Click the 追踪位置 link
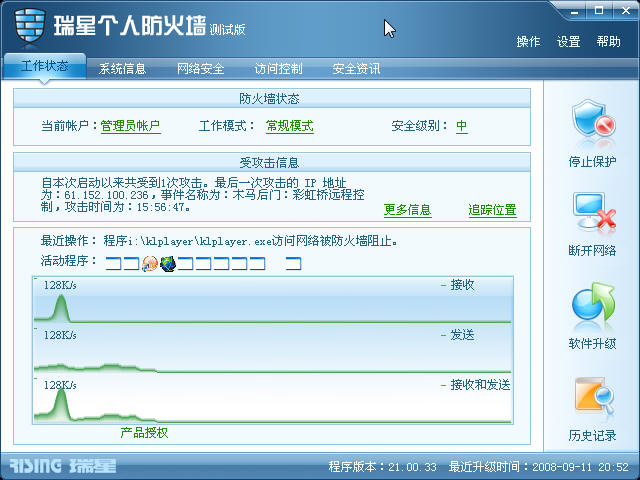This screenshot has height=480, width=640. pyautogui.click(x=493, y=210)
